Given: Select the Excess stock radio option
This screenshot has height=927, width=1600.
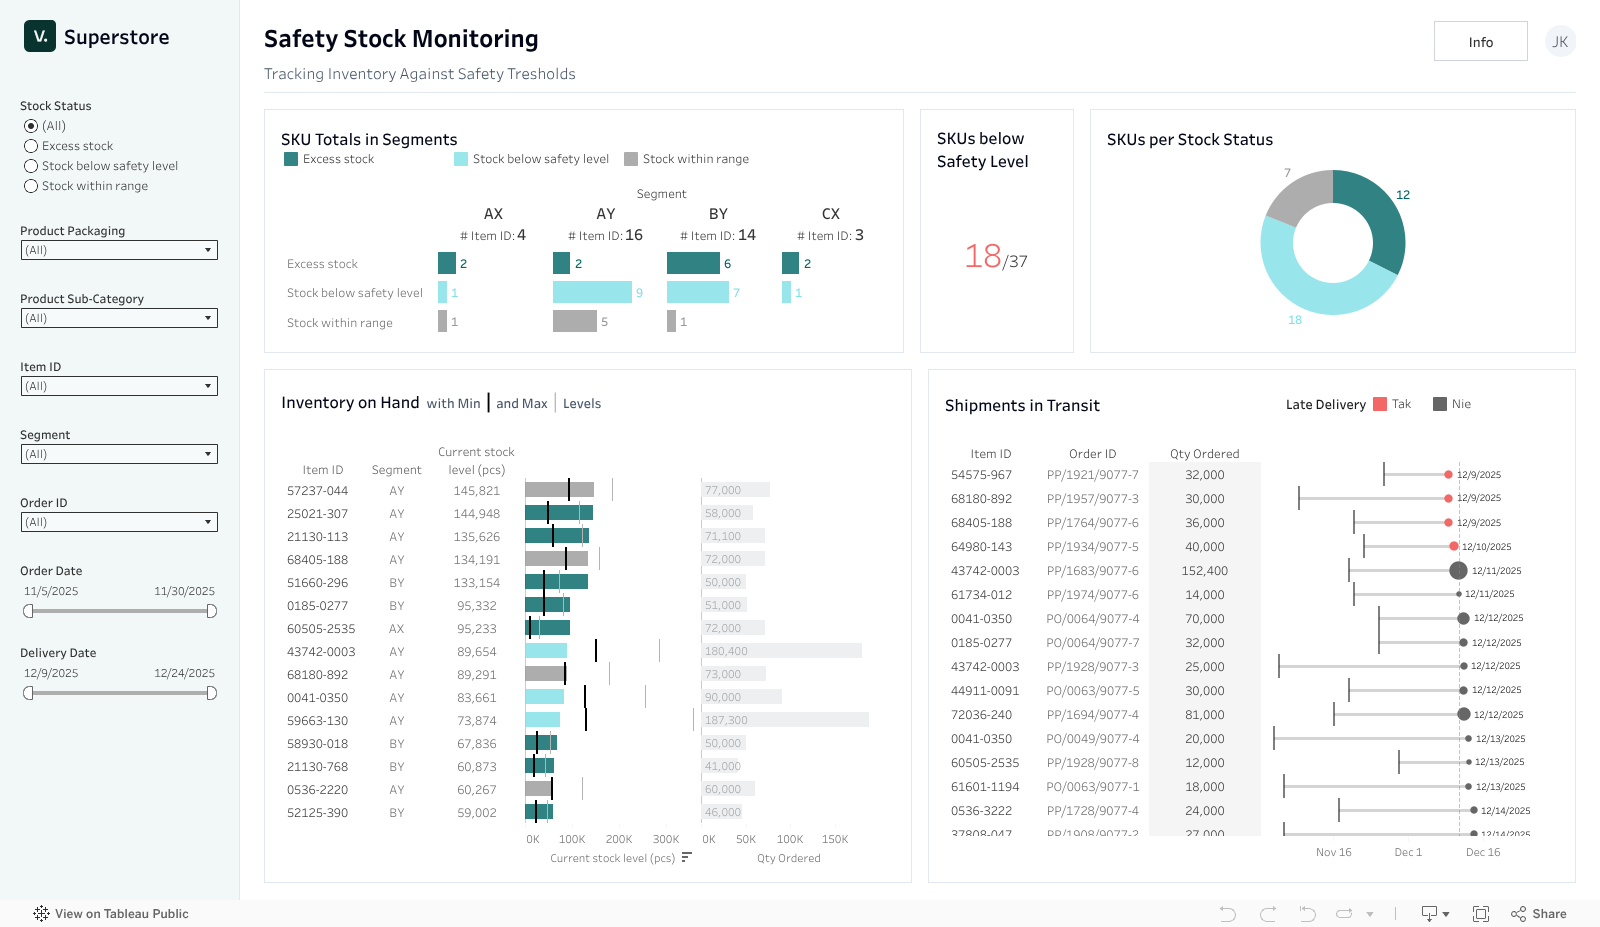Looking at the screenshot, I should (31, 146).
